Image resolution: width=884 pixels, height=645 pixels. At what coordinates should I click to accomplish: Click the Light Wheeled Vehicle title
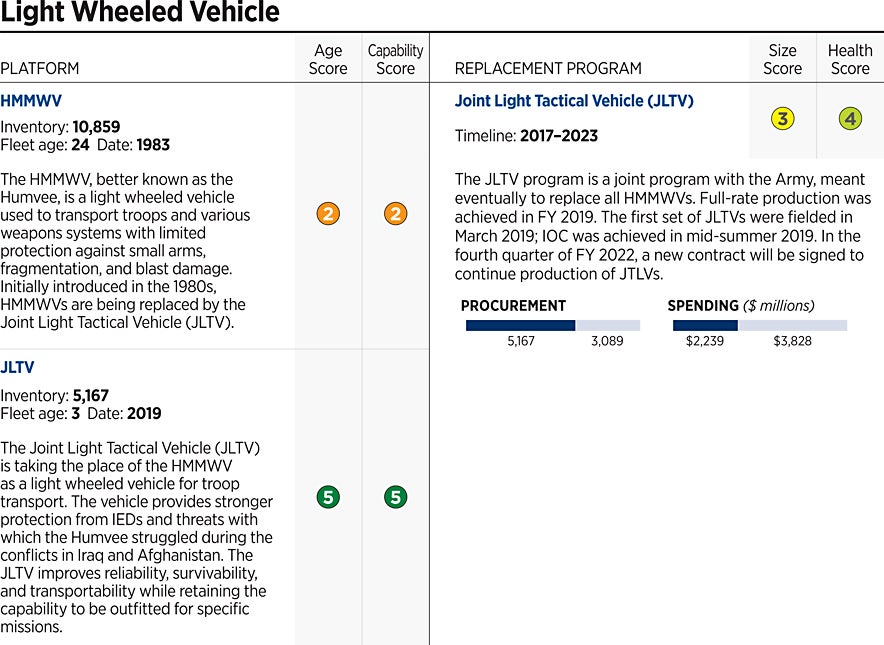click(140, 14)
